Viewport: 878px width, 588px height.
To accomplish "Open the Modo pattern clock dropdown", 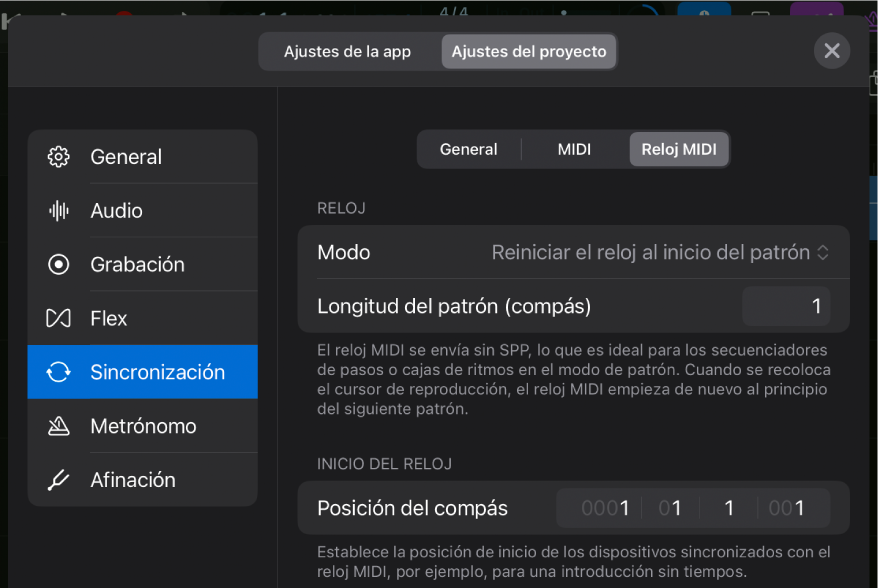I will click(656, 252).
